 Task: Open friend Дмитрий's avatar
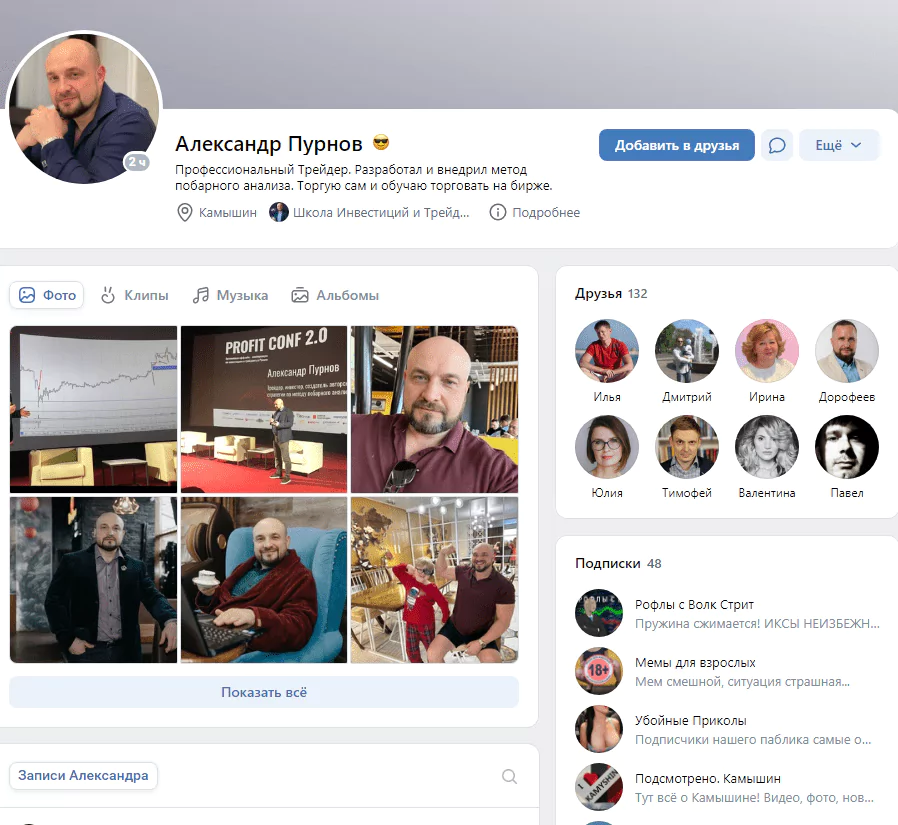tap(687, 351)
